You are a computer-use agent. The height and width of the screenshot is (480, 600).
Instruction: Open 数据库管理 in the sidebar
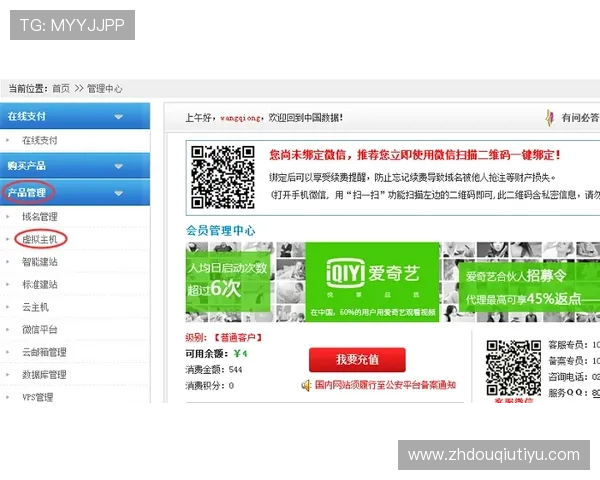(44, 375)
